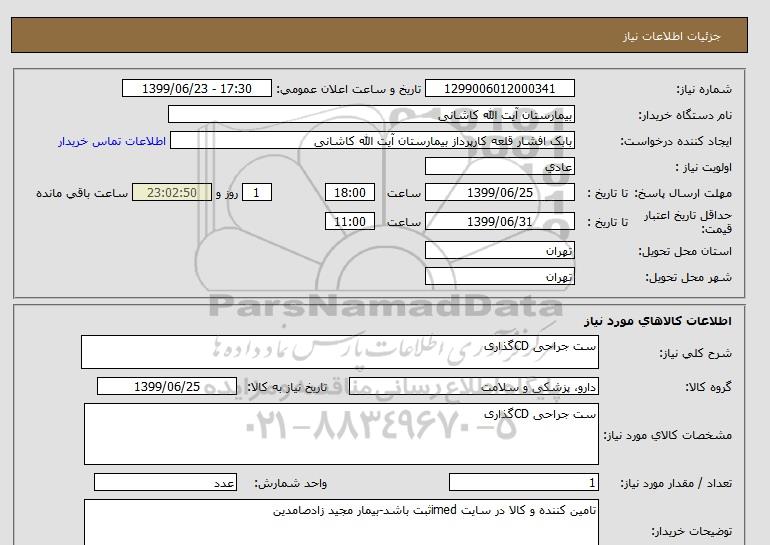Screen dimensions: 770x545
Task: Select the buyer organization field بیمارستان آیت الله کاشانی
Action: pyautogui.click(x=371, y=114)
